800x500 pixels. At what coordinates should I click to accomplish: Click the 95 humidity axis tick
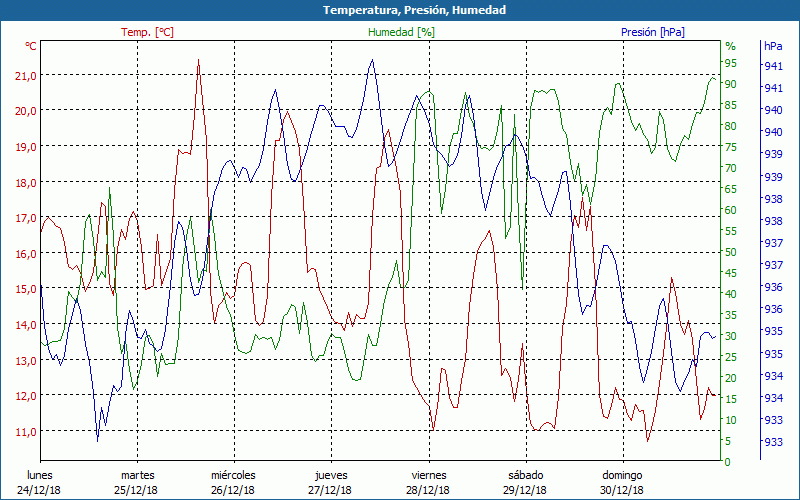click(x=731, y=63)
